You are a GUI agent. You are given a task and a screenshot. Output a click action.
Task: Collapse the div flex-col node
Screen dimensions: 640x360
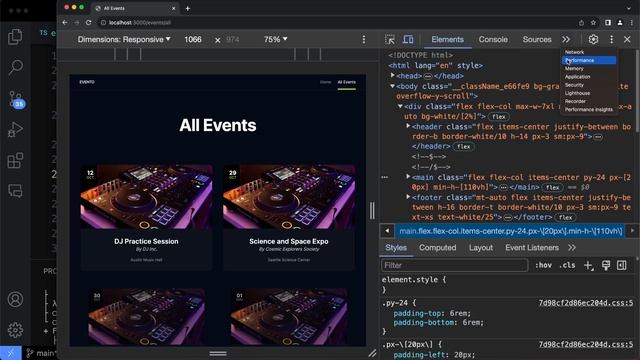click(x=400, y=106)
